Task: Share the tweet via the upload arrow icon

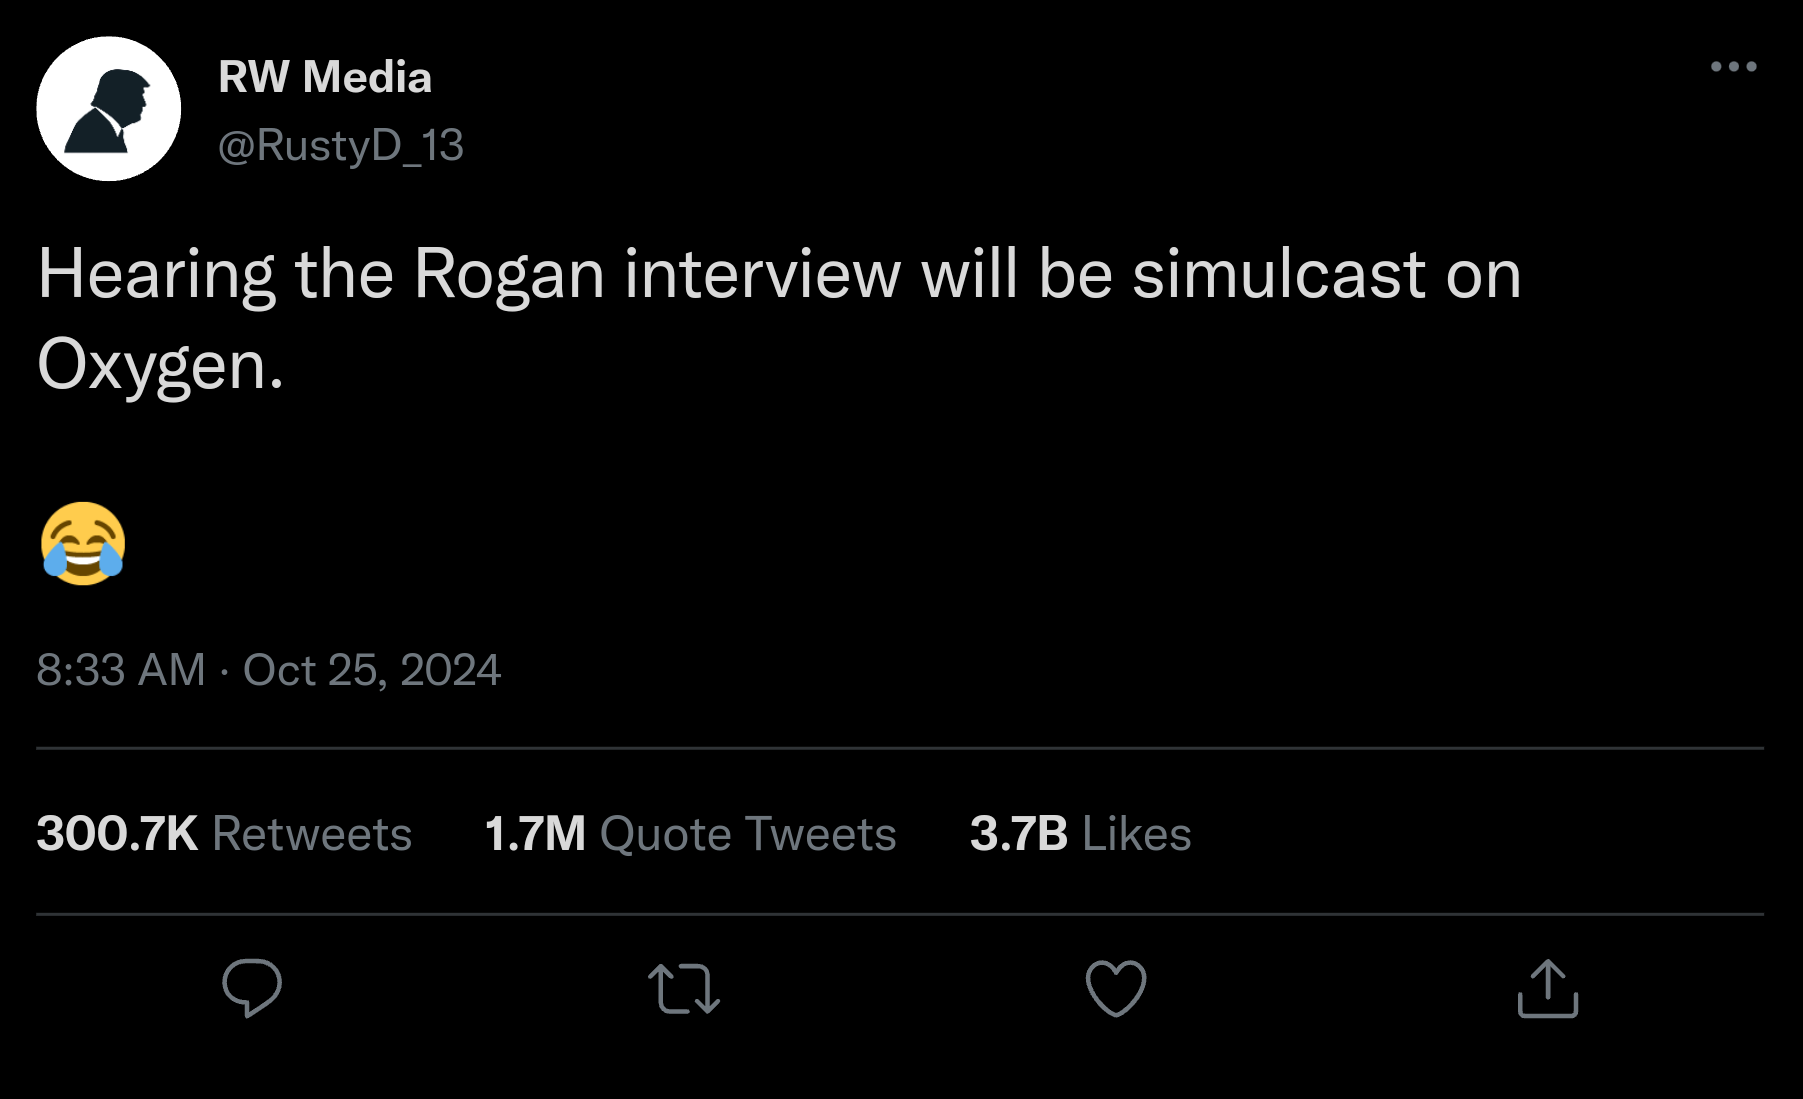Action: point(1547,988)
